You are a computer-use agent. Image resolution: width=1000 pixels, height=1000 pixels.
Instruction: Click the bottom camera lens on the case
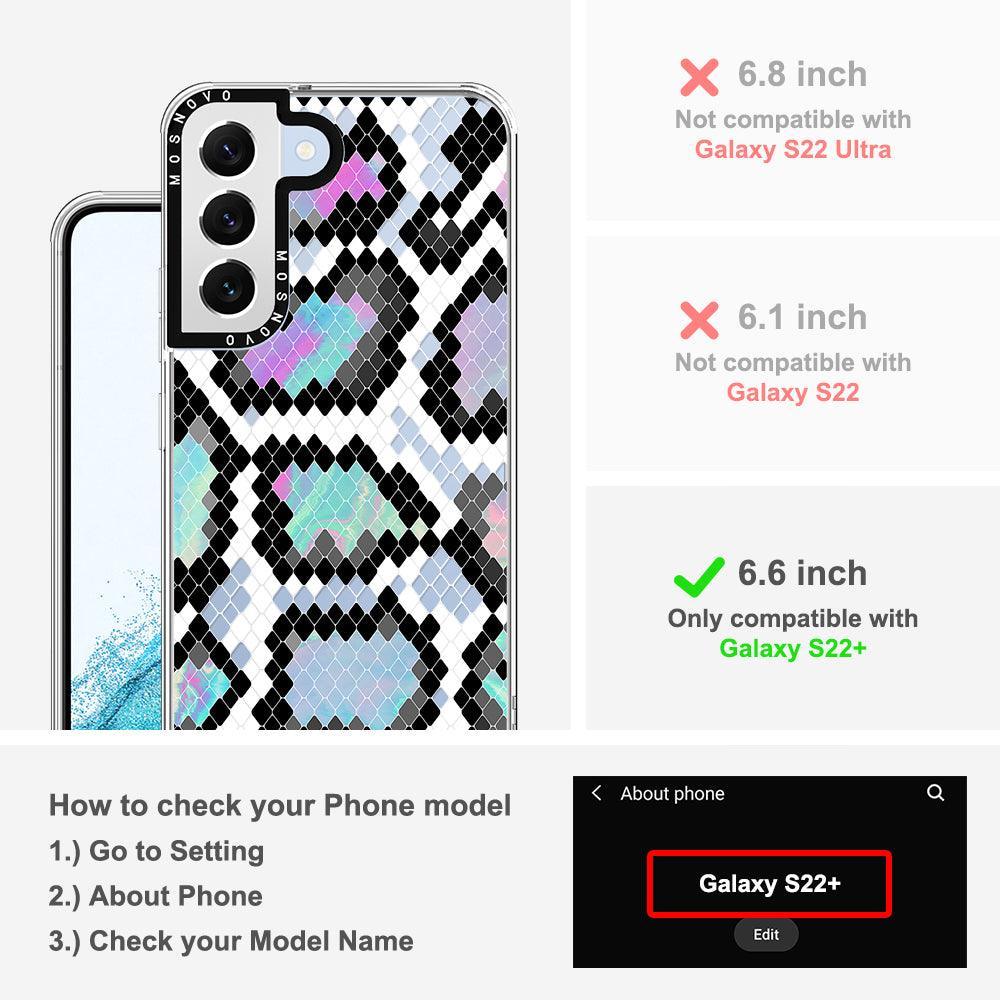(228, 288)
